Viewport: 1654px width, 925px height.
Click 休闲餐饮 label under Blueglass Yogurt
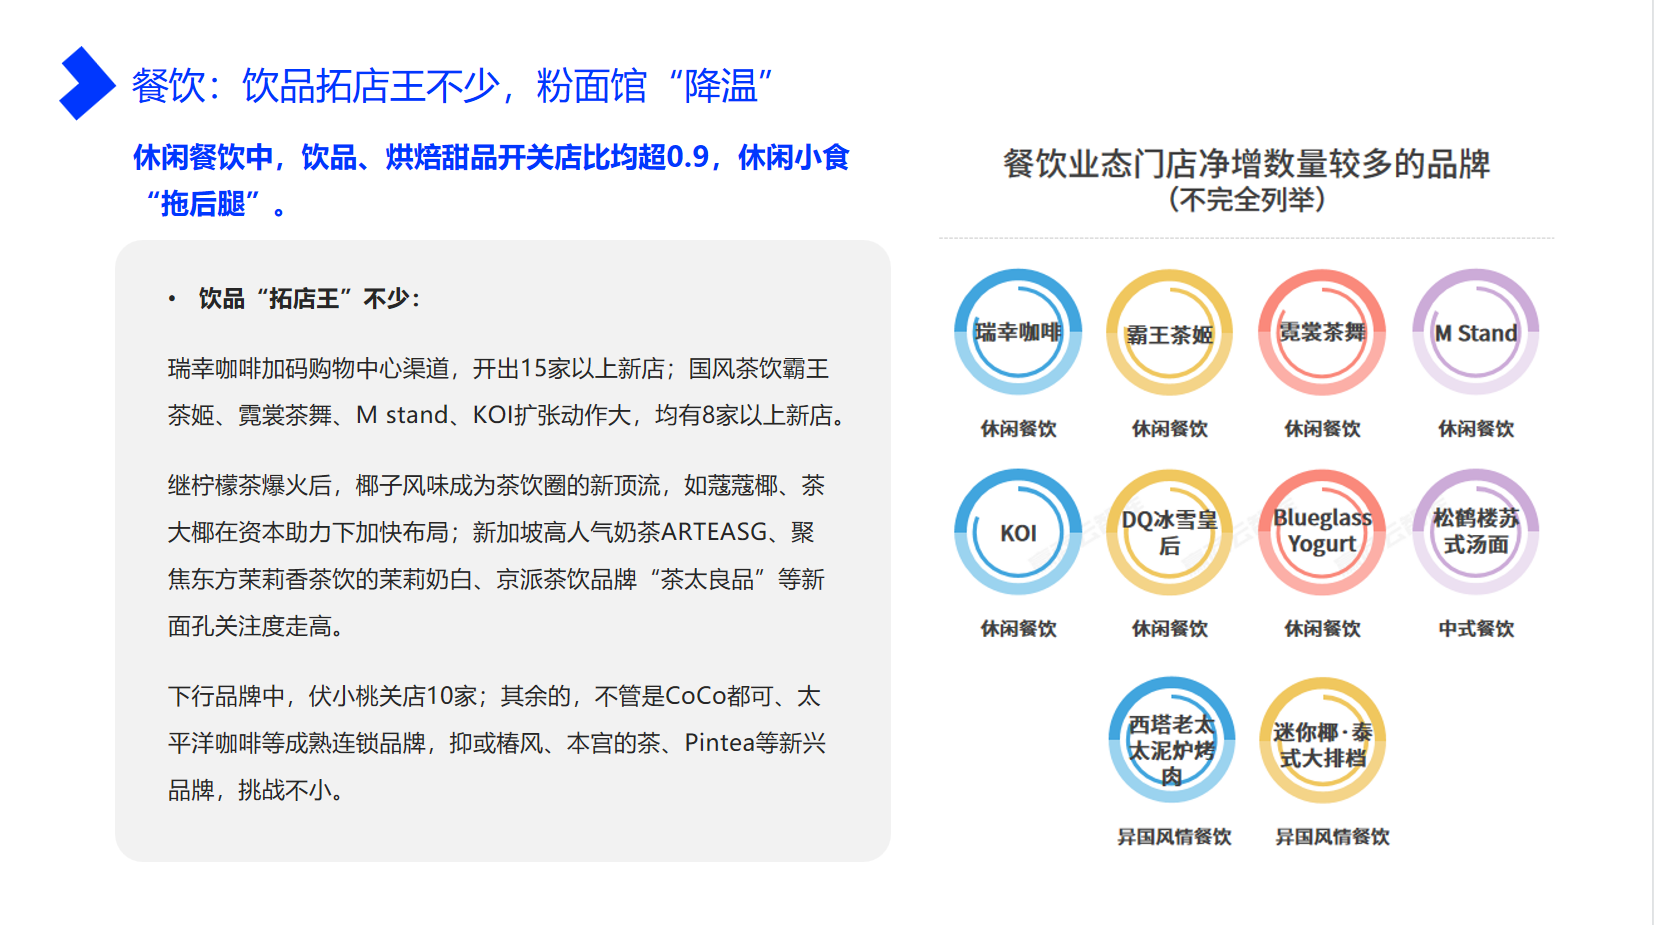[x=1322, y=629]
